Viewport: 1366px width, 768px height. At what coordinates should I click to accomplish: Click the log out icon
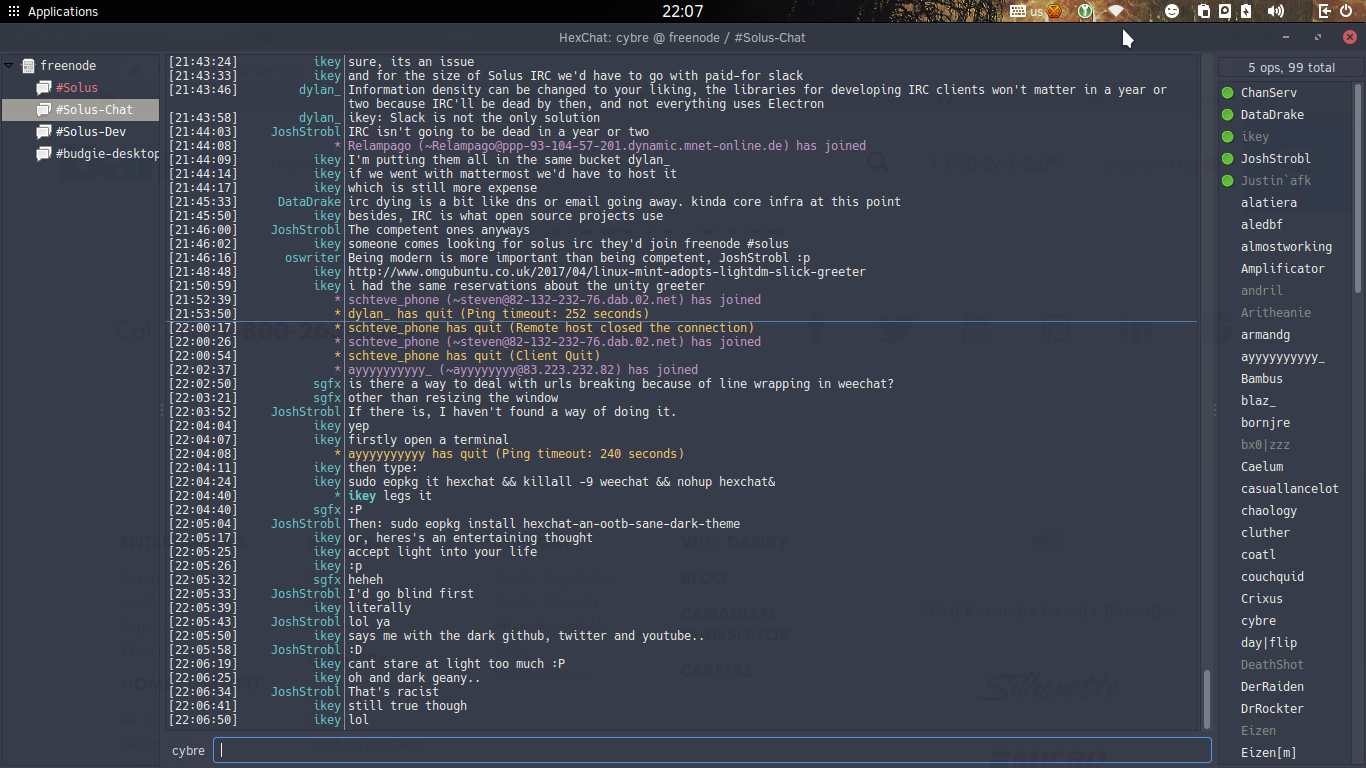coord(1324,11)
